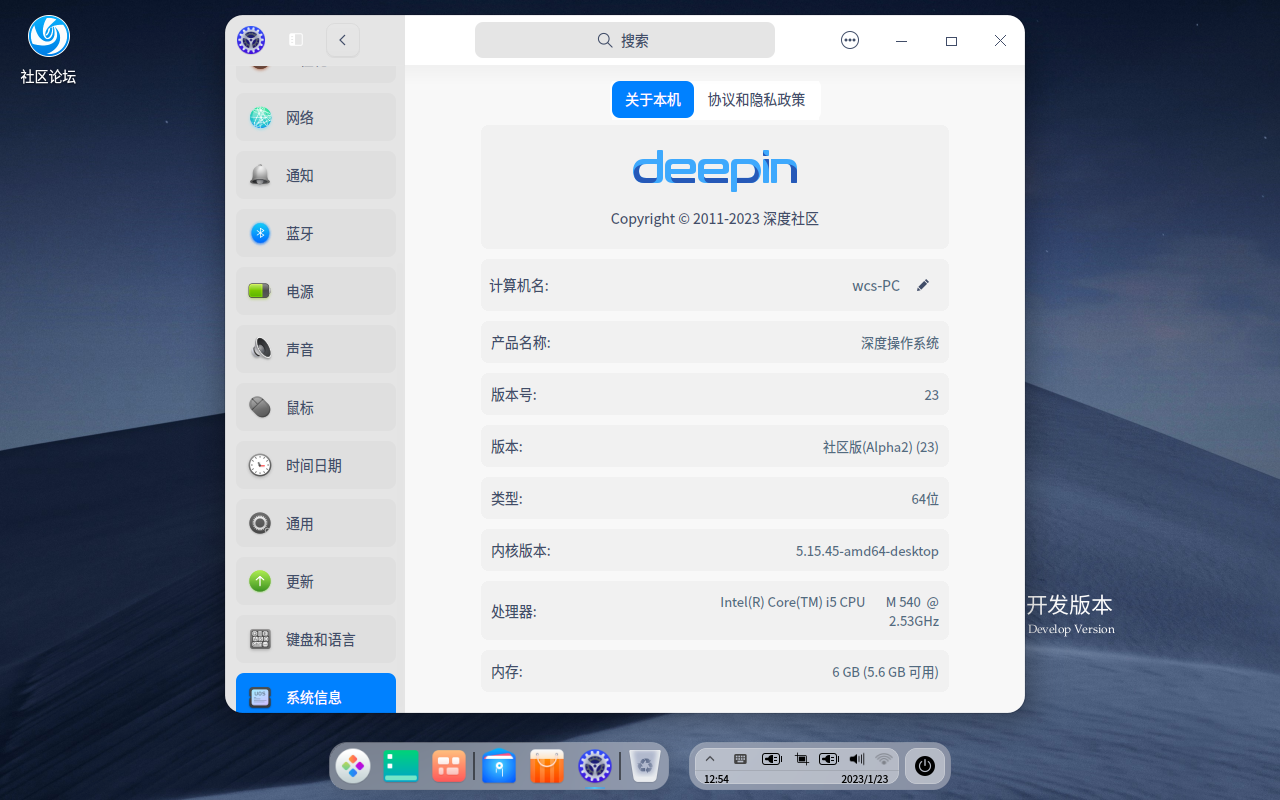Select the 时间日期 settings section

coord(315,465)
